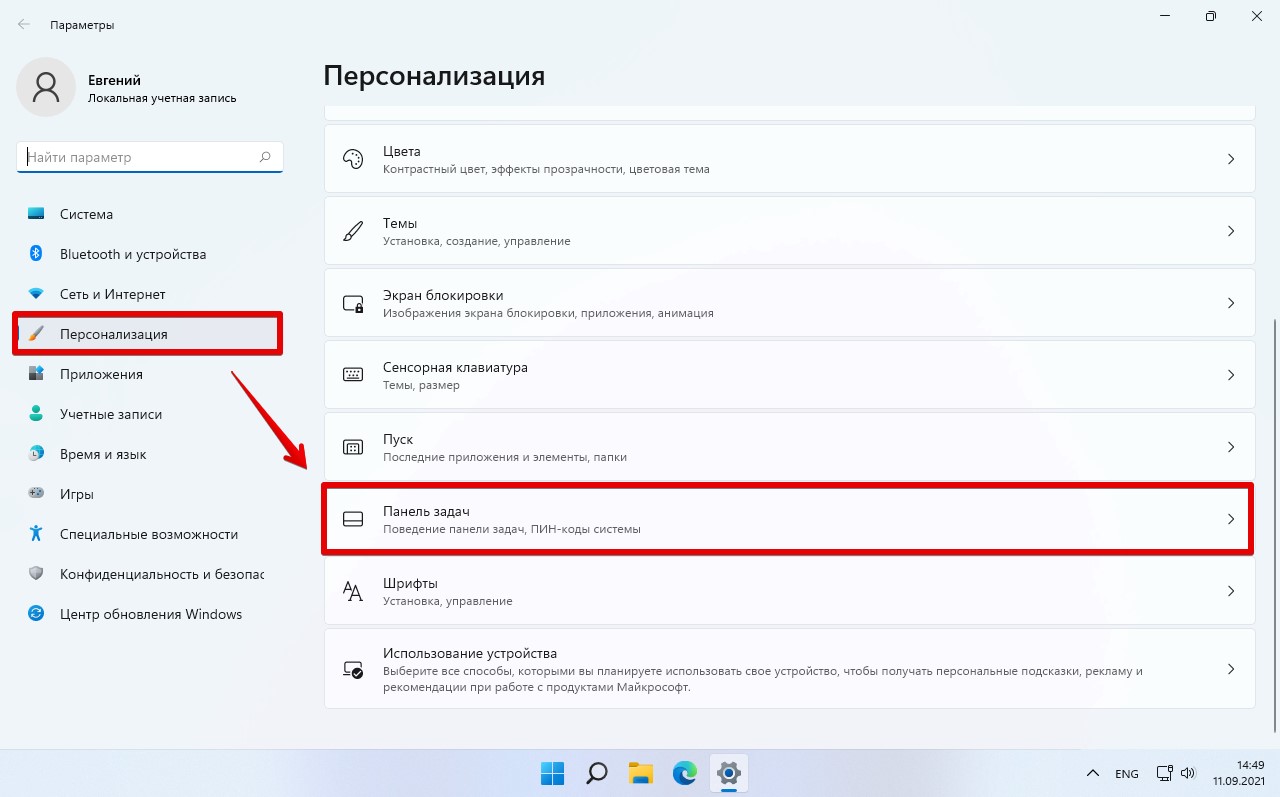Launch Microsoft Edge from the taskbar

(x=685, y=772)
